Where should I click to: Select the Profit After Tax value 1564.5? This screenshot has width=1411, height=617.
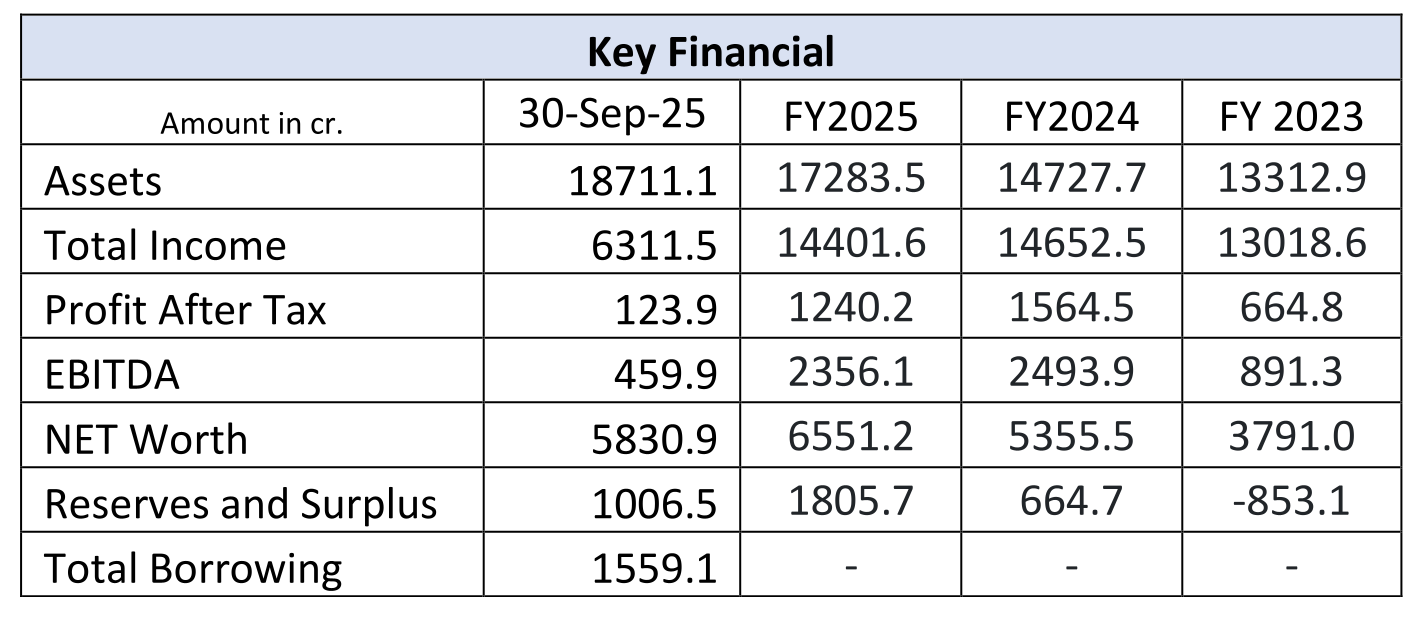pyautogui.click(x=1071, y=308)
